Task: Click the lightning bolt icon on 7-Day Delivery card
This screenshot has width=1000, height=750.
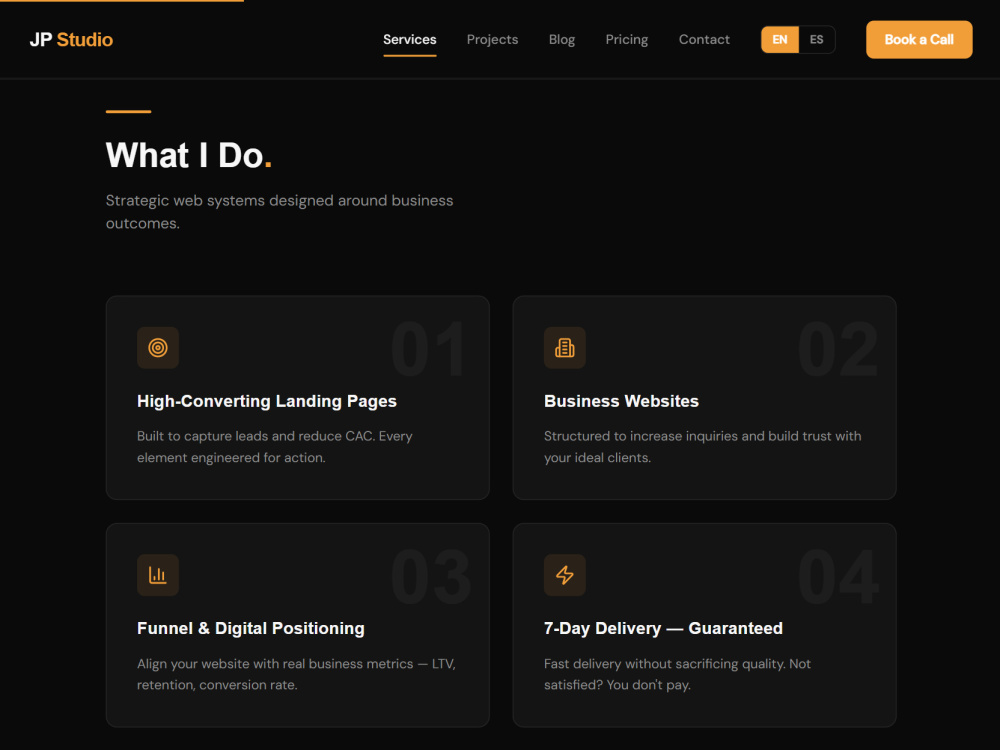Action: [x=564, y=575]
